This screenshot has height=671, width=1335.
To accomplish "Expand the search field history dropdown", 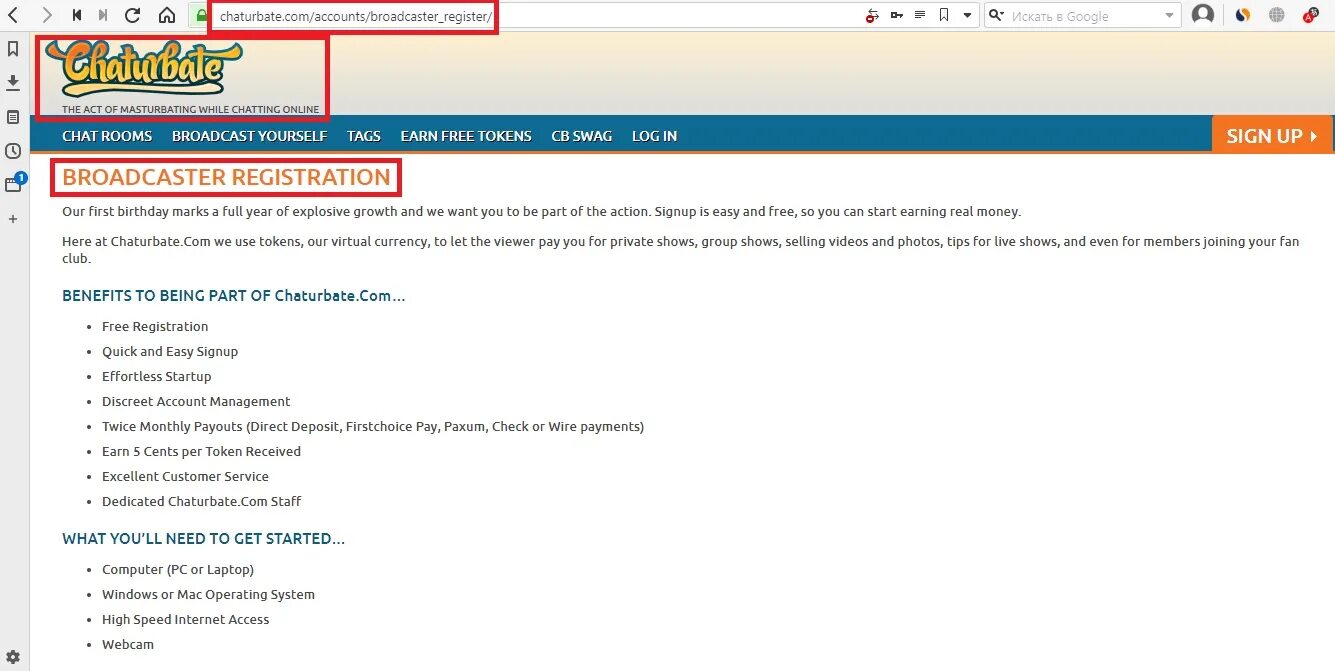I will pos(1169,15).
